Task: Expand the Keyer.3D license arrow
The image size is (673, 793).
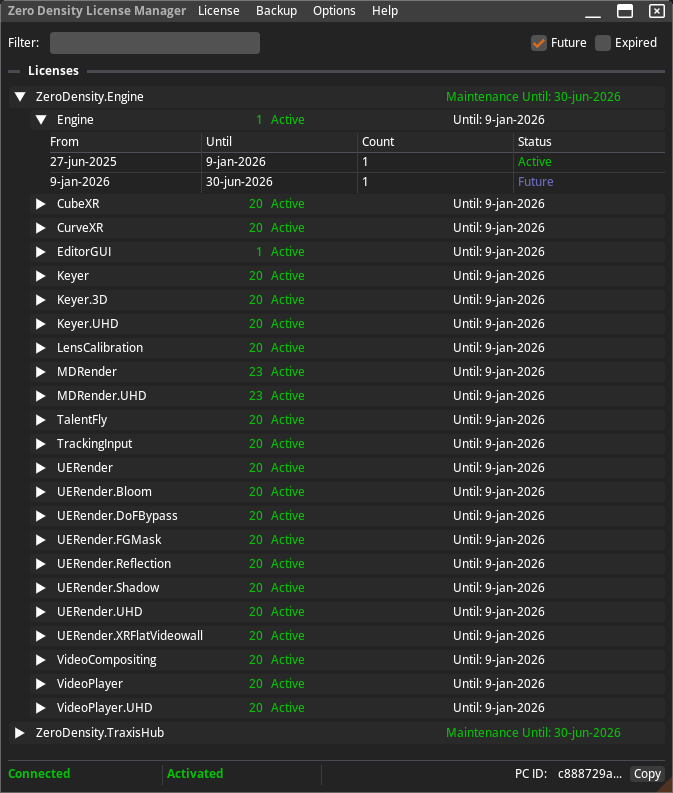Action: click(x=41, y=300)
